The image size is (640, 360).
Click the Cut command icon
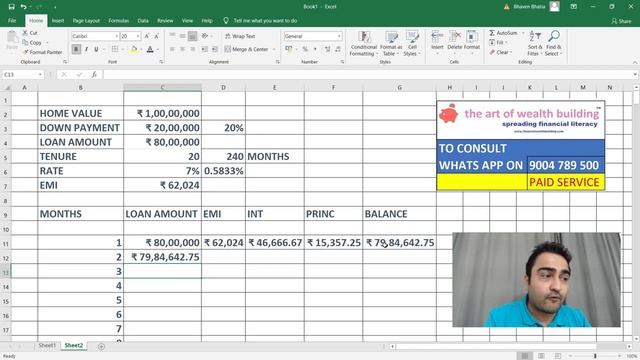[25, 33]
